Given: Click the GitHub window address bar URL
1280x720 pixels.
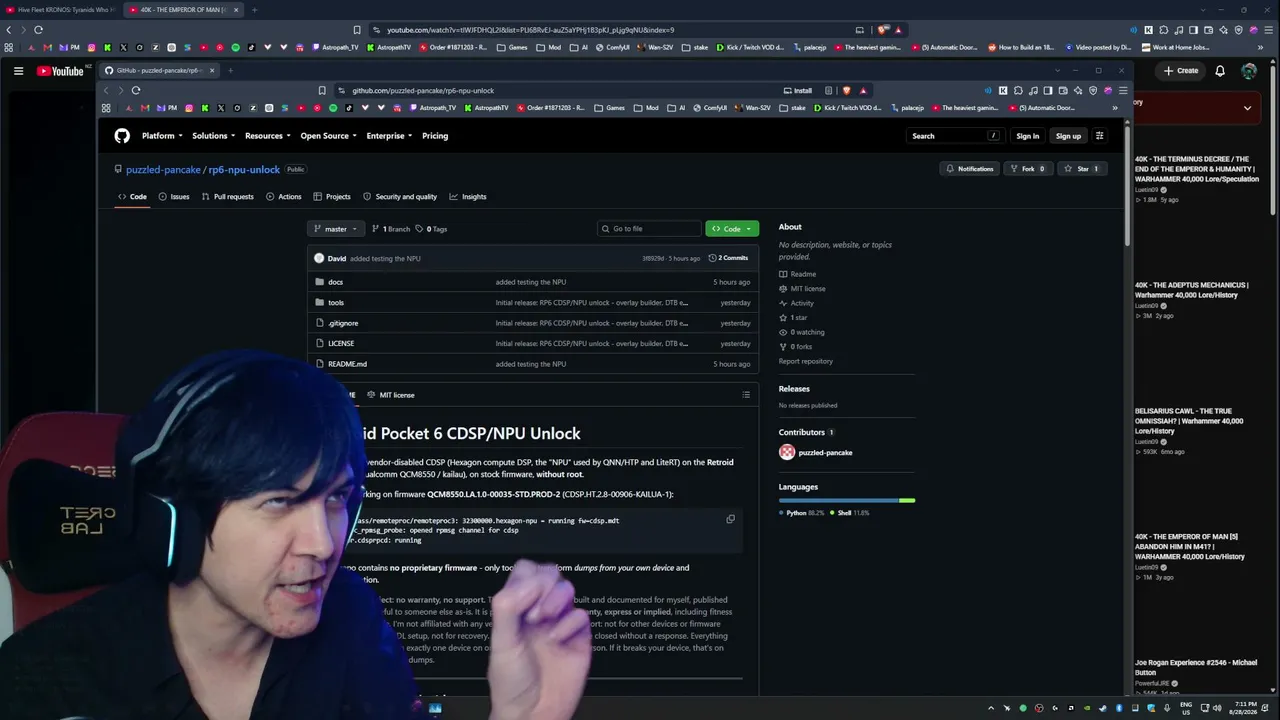Looking at the screenshot, I should [x=423, y=91].
